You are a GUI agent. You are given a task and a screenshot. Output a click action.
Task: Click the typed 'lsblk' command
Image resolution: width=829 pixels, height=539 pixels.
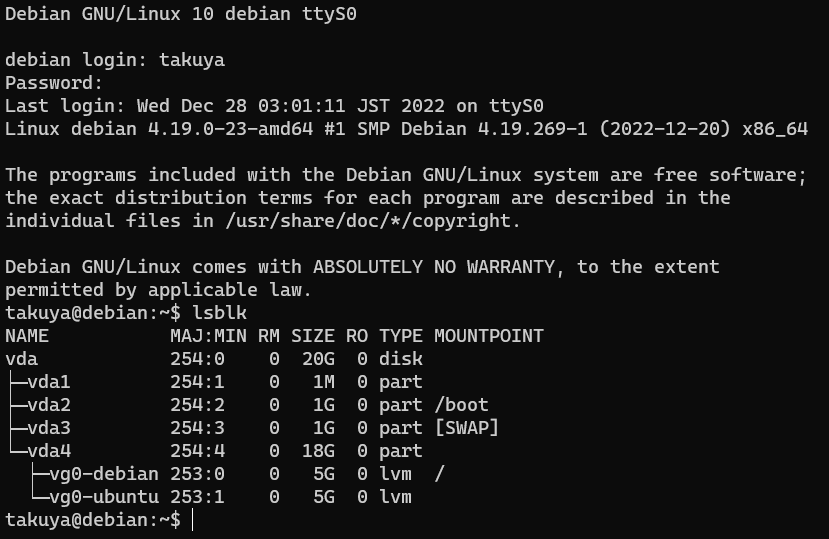[x=219, y=313]
